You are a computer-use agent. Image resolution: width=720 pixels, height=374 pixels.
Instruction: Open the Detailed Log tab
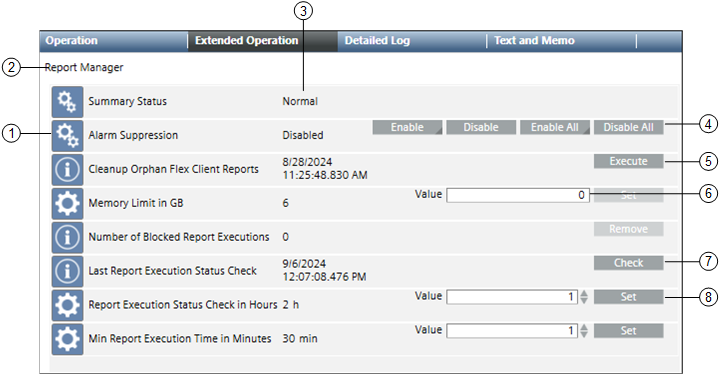tap(412, 41)
